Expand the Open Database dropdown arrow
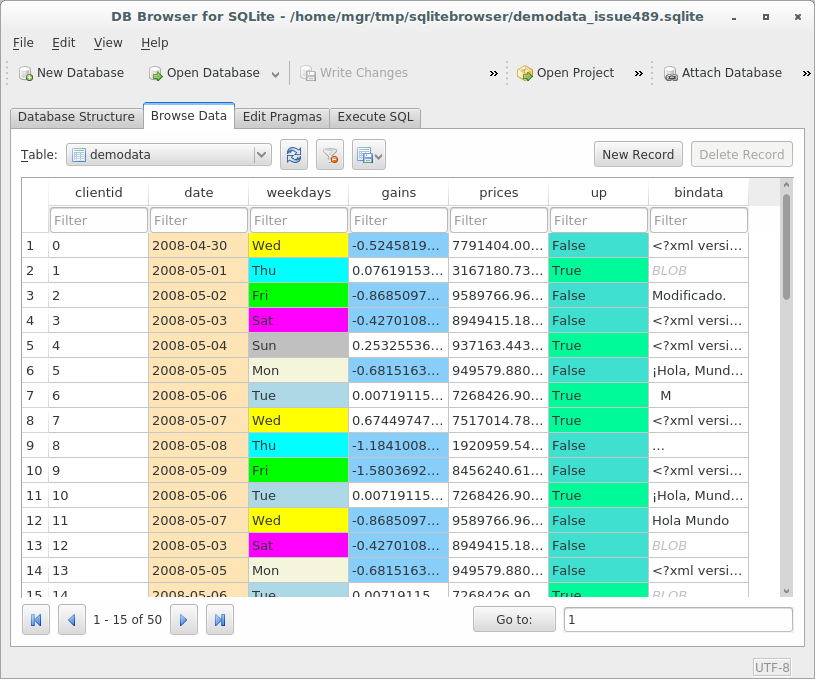The width and height of the screenshot is (815, 679). (275, 74)
